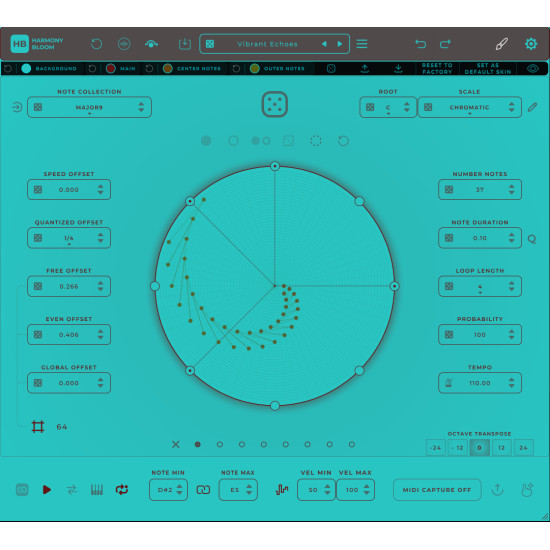Click the metronome icon in Tempo field
Image resolution: width=550 pixels, height=550 pixels.
click(449, 383)
